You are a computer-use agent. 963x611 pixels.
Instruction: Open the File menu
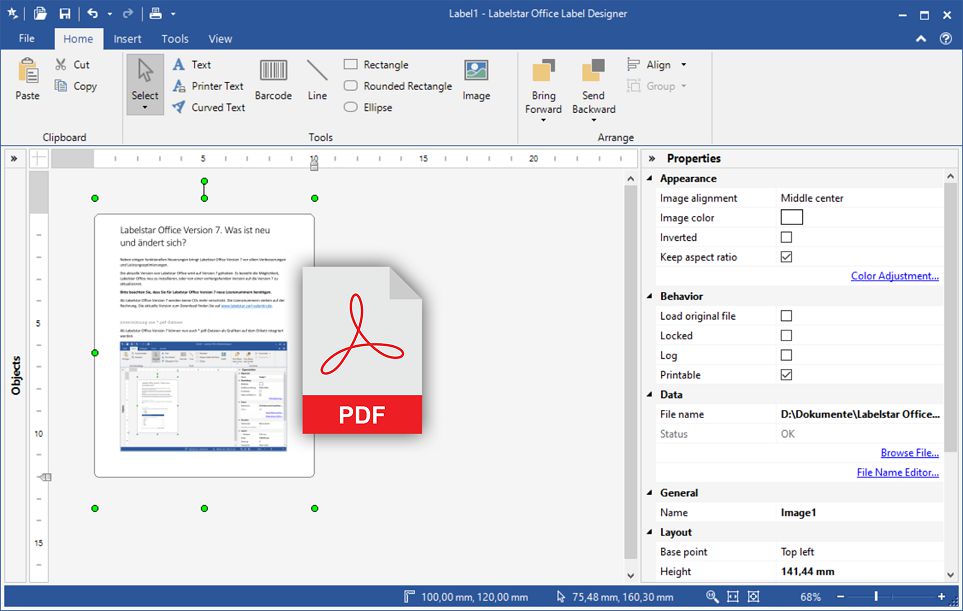(26, 39)
